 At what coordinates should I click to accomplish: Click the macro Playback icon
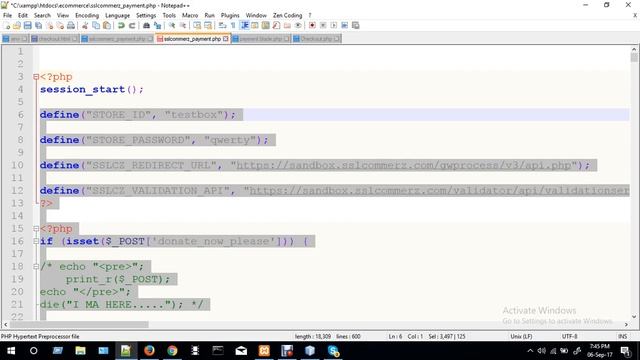[x=333, y=25]
